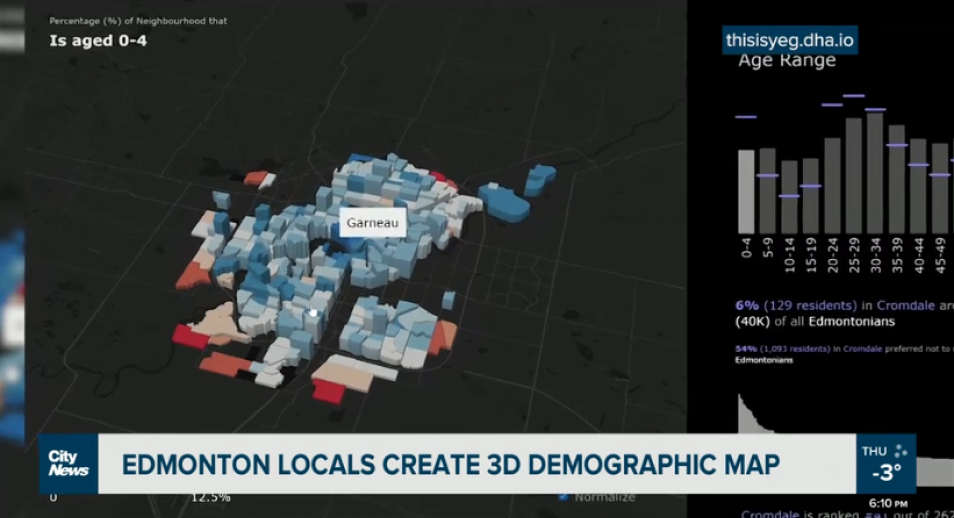Click the thisisyeg.dha.io URL label
This screenshot has height=518, width=954.
790,40
